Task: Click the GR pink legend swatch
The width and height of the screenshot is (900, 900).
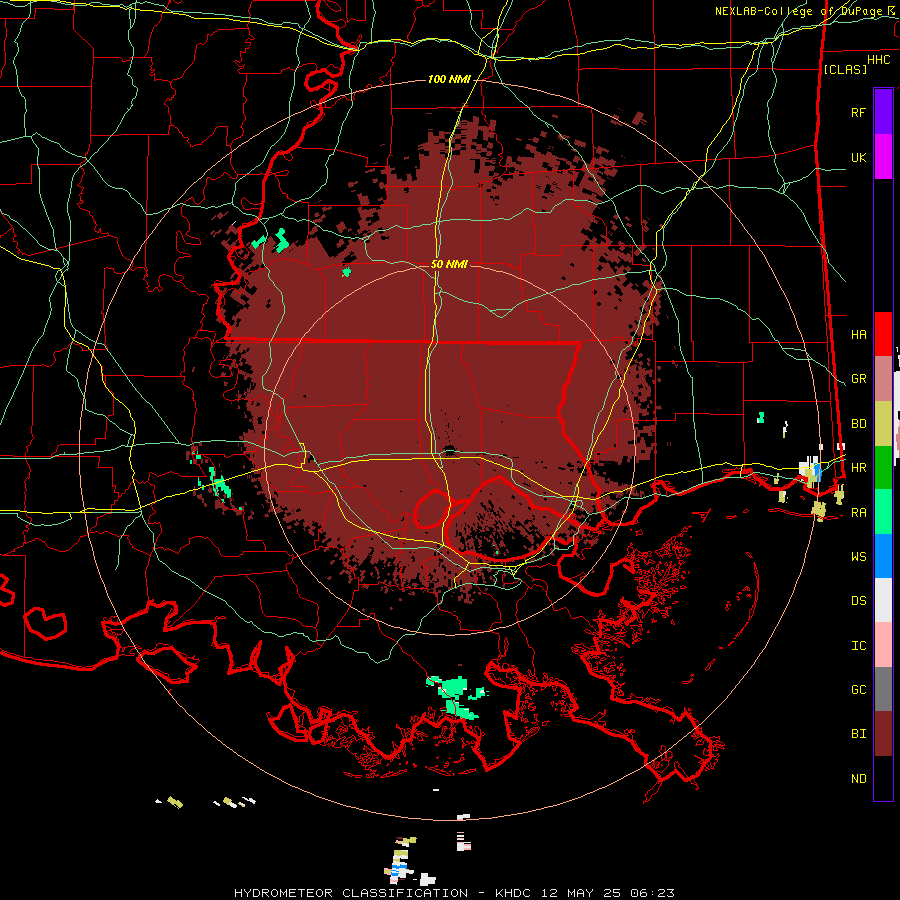Action: [x=883, y=379]
